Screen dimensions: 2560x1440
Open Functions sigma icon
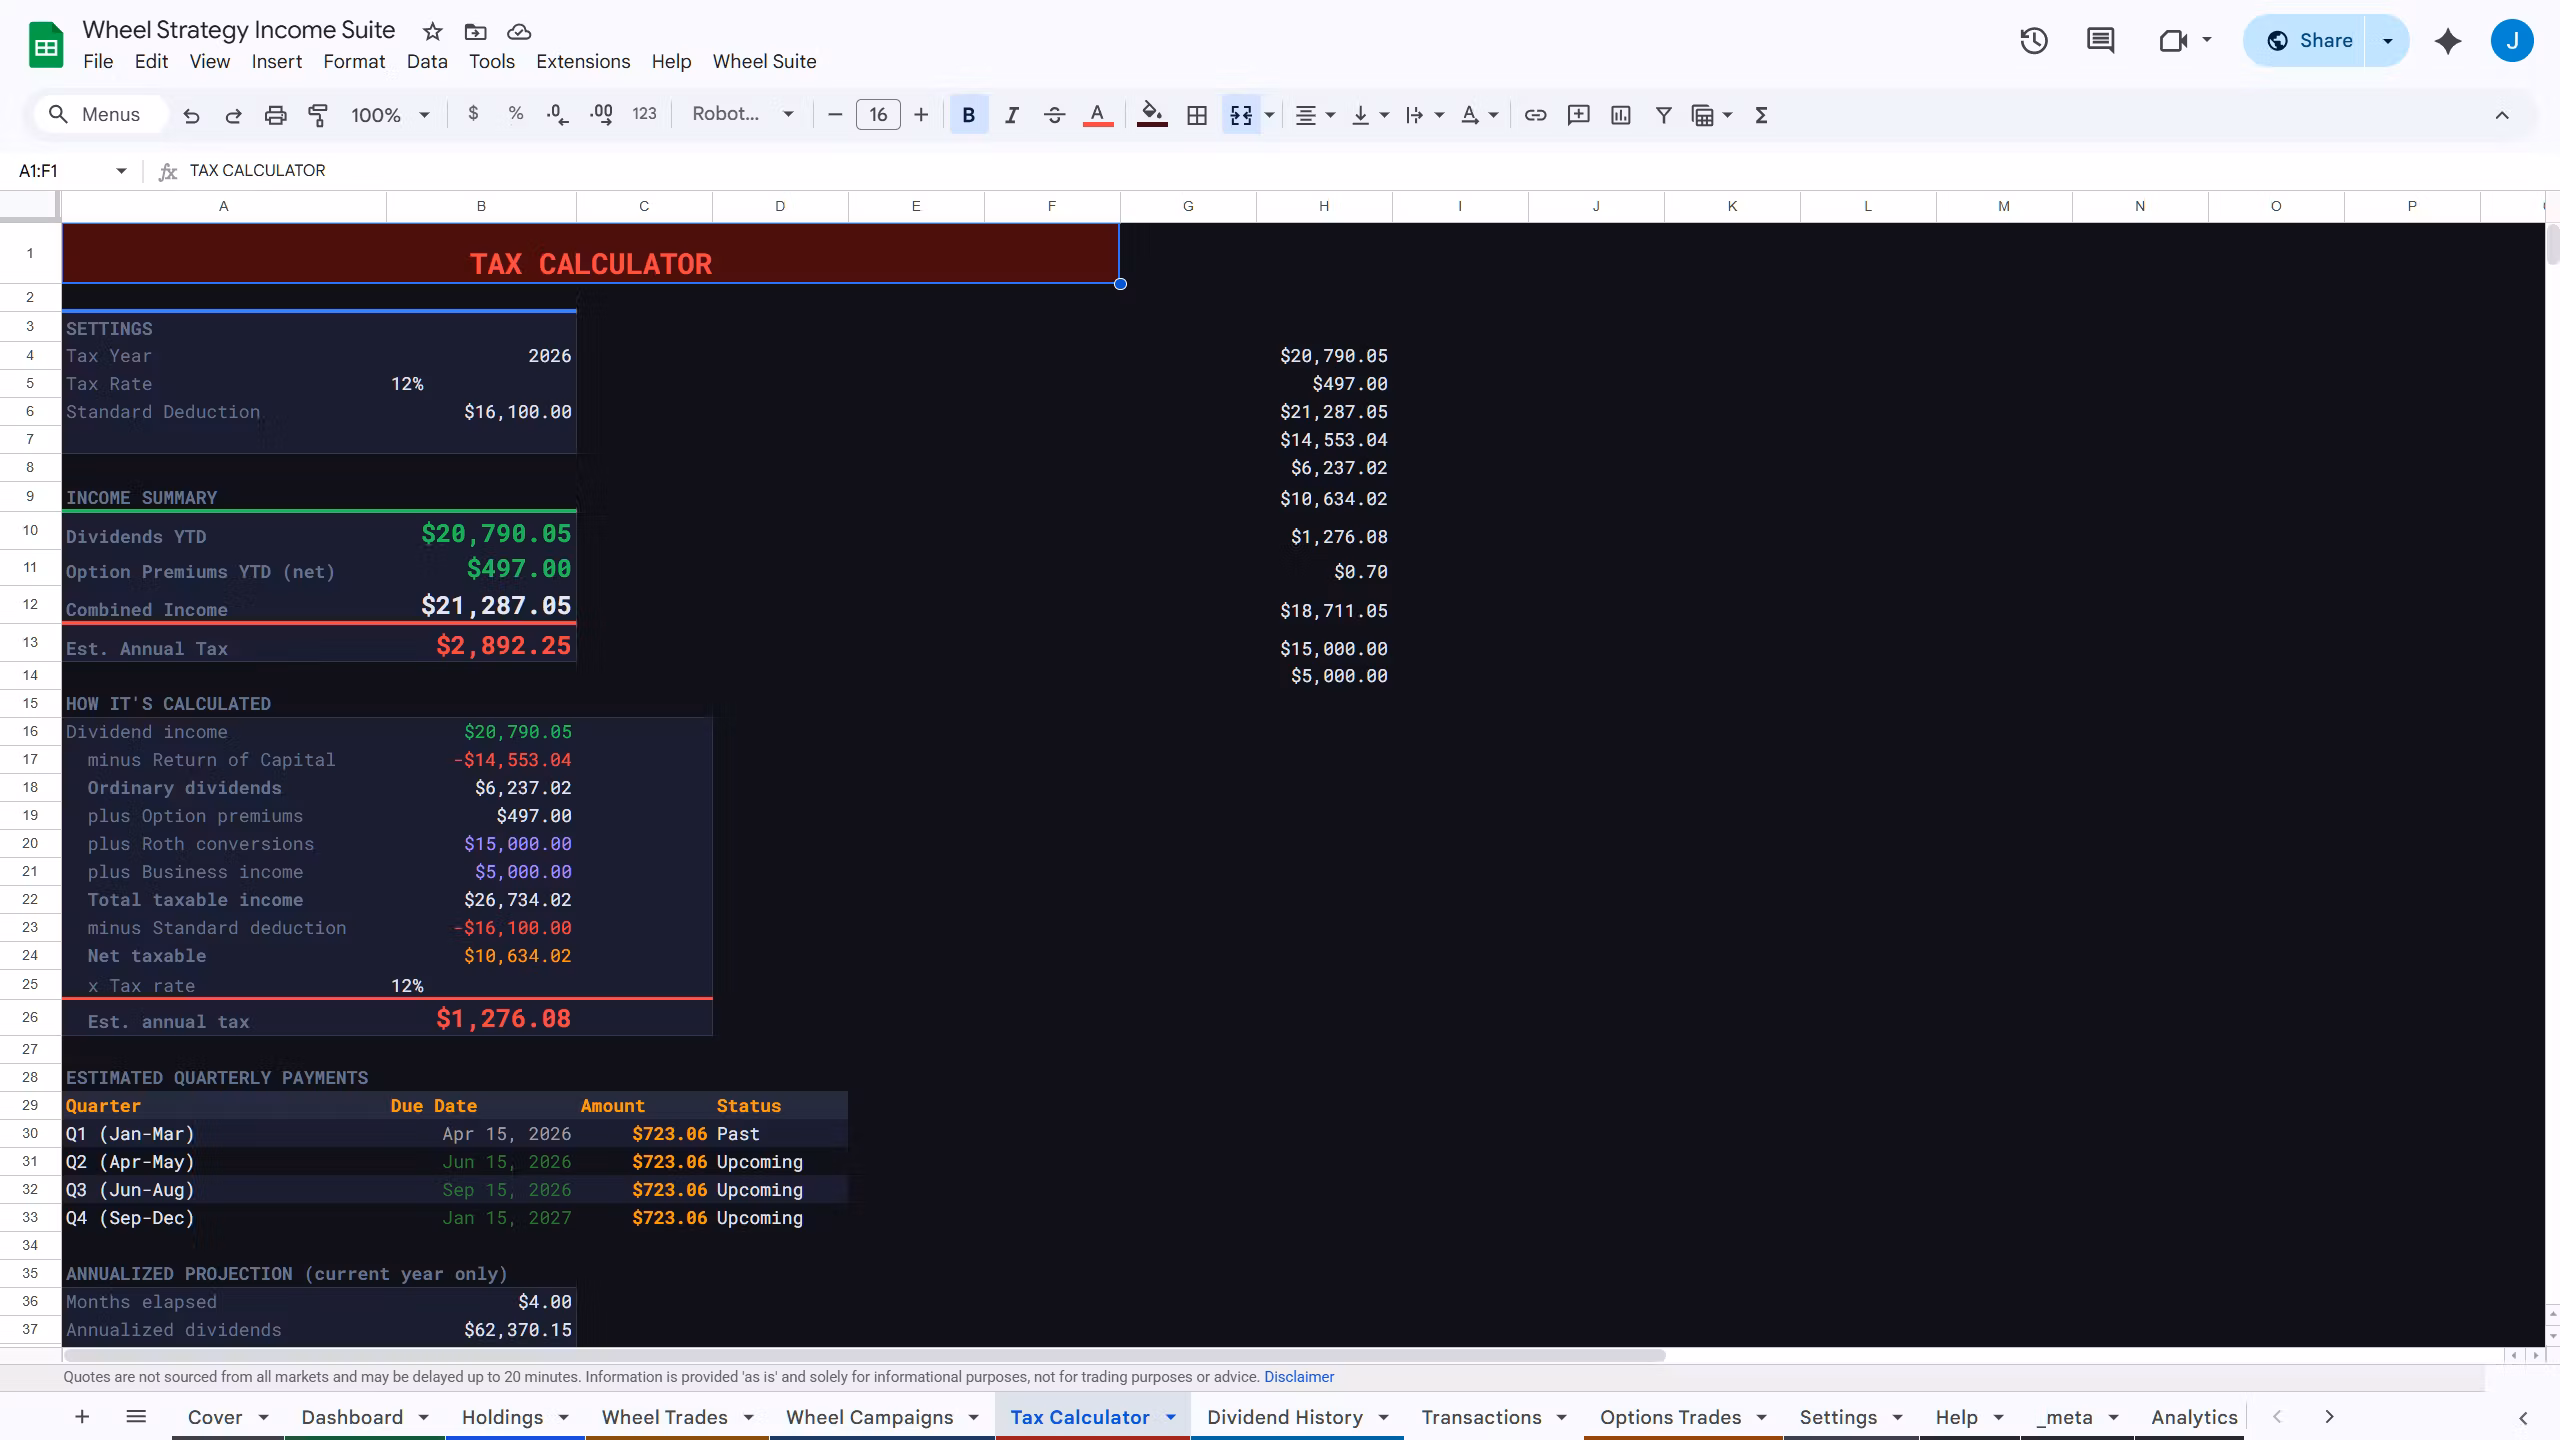tap(1761, 115)
